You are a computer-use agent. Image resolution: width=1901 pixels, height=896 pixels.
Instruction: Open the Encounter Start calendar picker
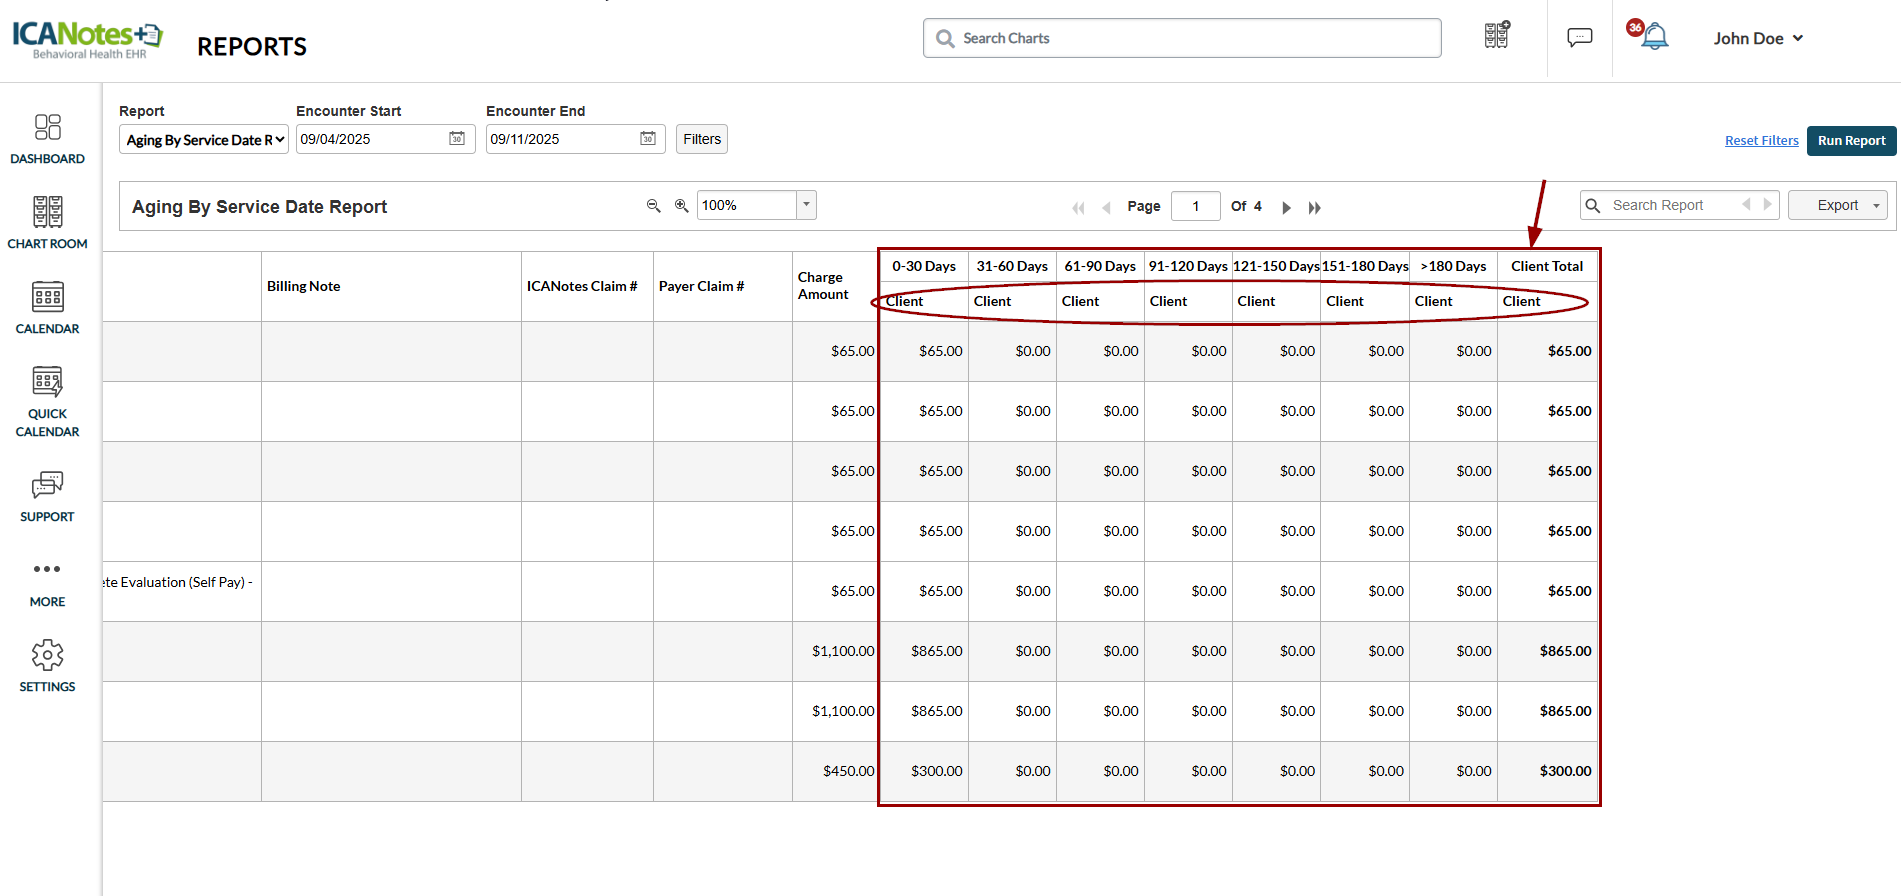(457, 139)
